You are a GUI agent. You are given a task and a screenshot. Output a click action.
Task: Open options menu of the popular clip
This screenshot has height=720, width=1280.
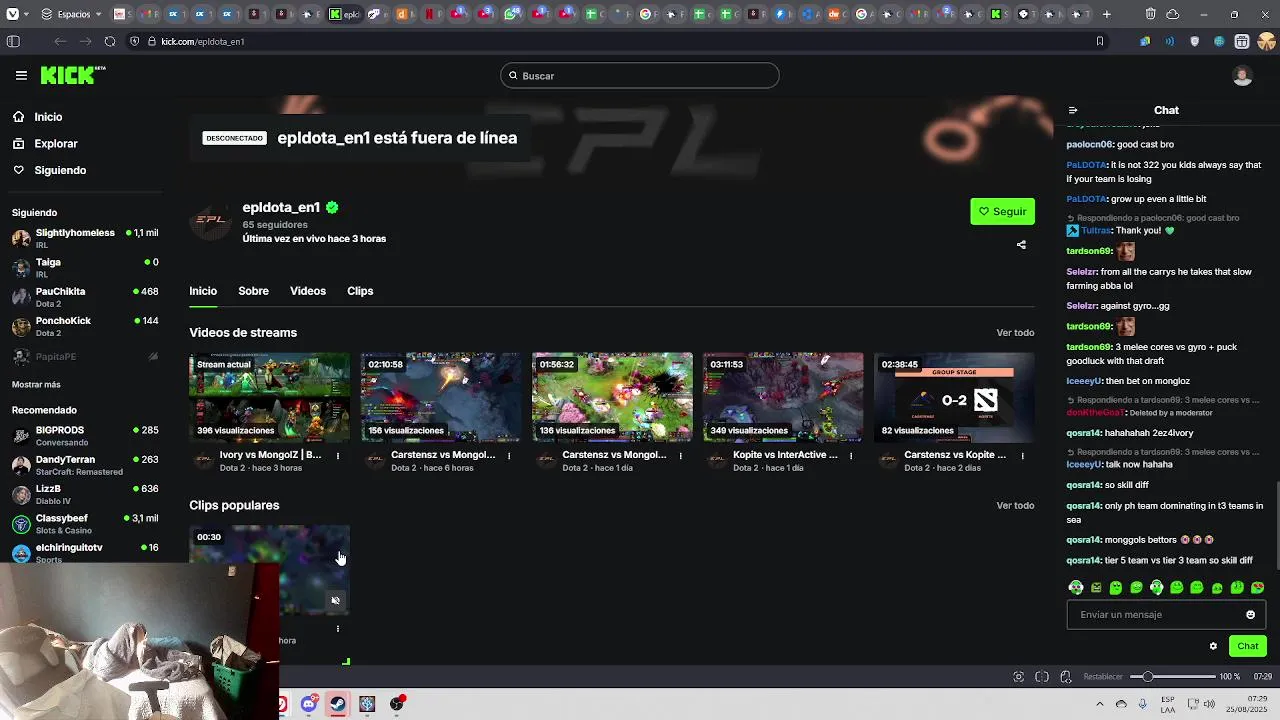[338, 629]
